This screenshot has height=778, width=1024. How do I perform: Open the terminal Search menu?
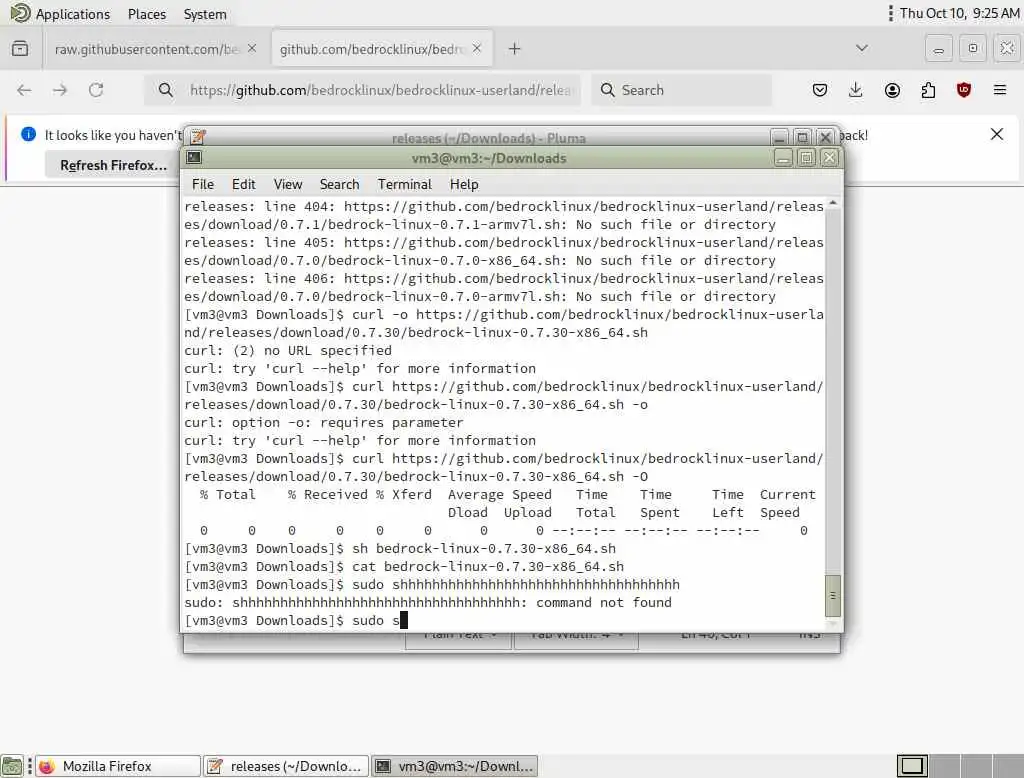click(x=339, y=184)
